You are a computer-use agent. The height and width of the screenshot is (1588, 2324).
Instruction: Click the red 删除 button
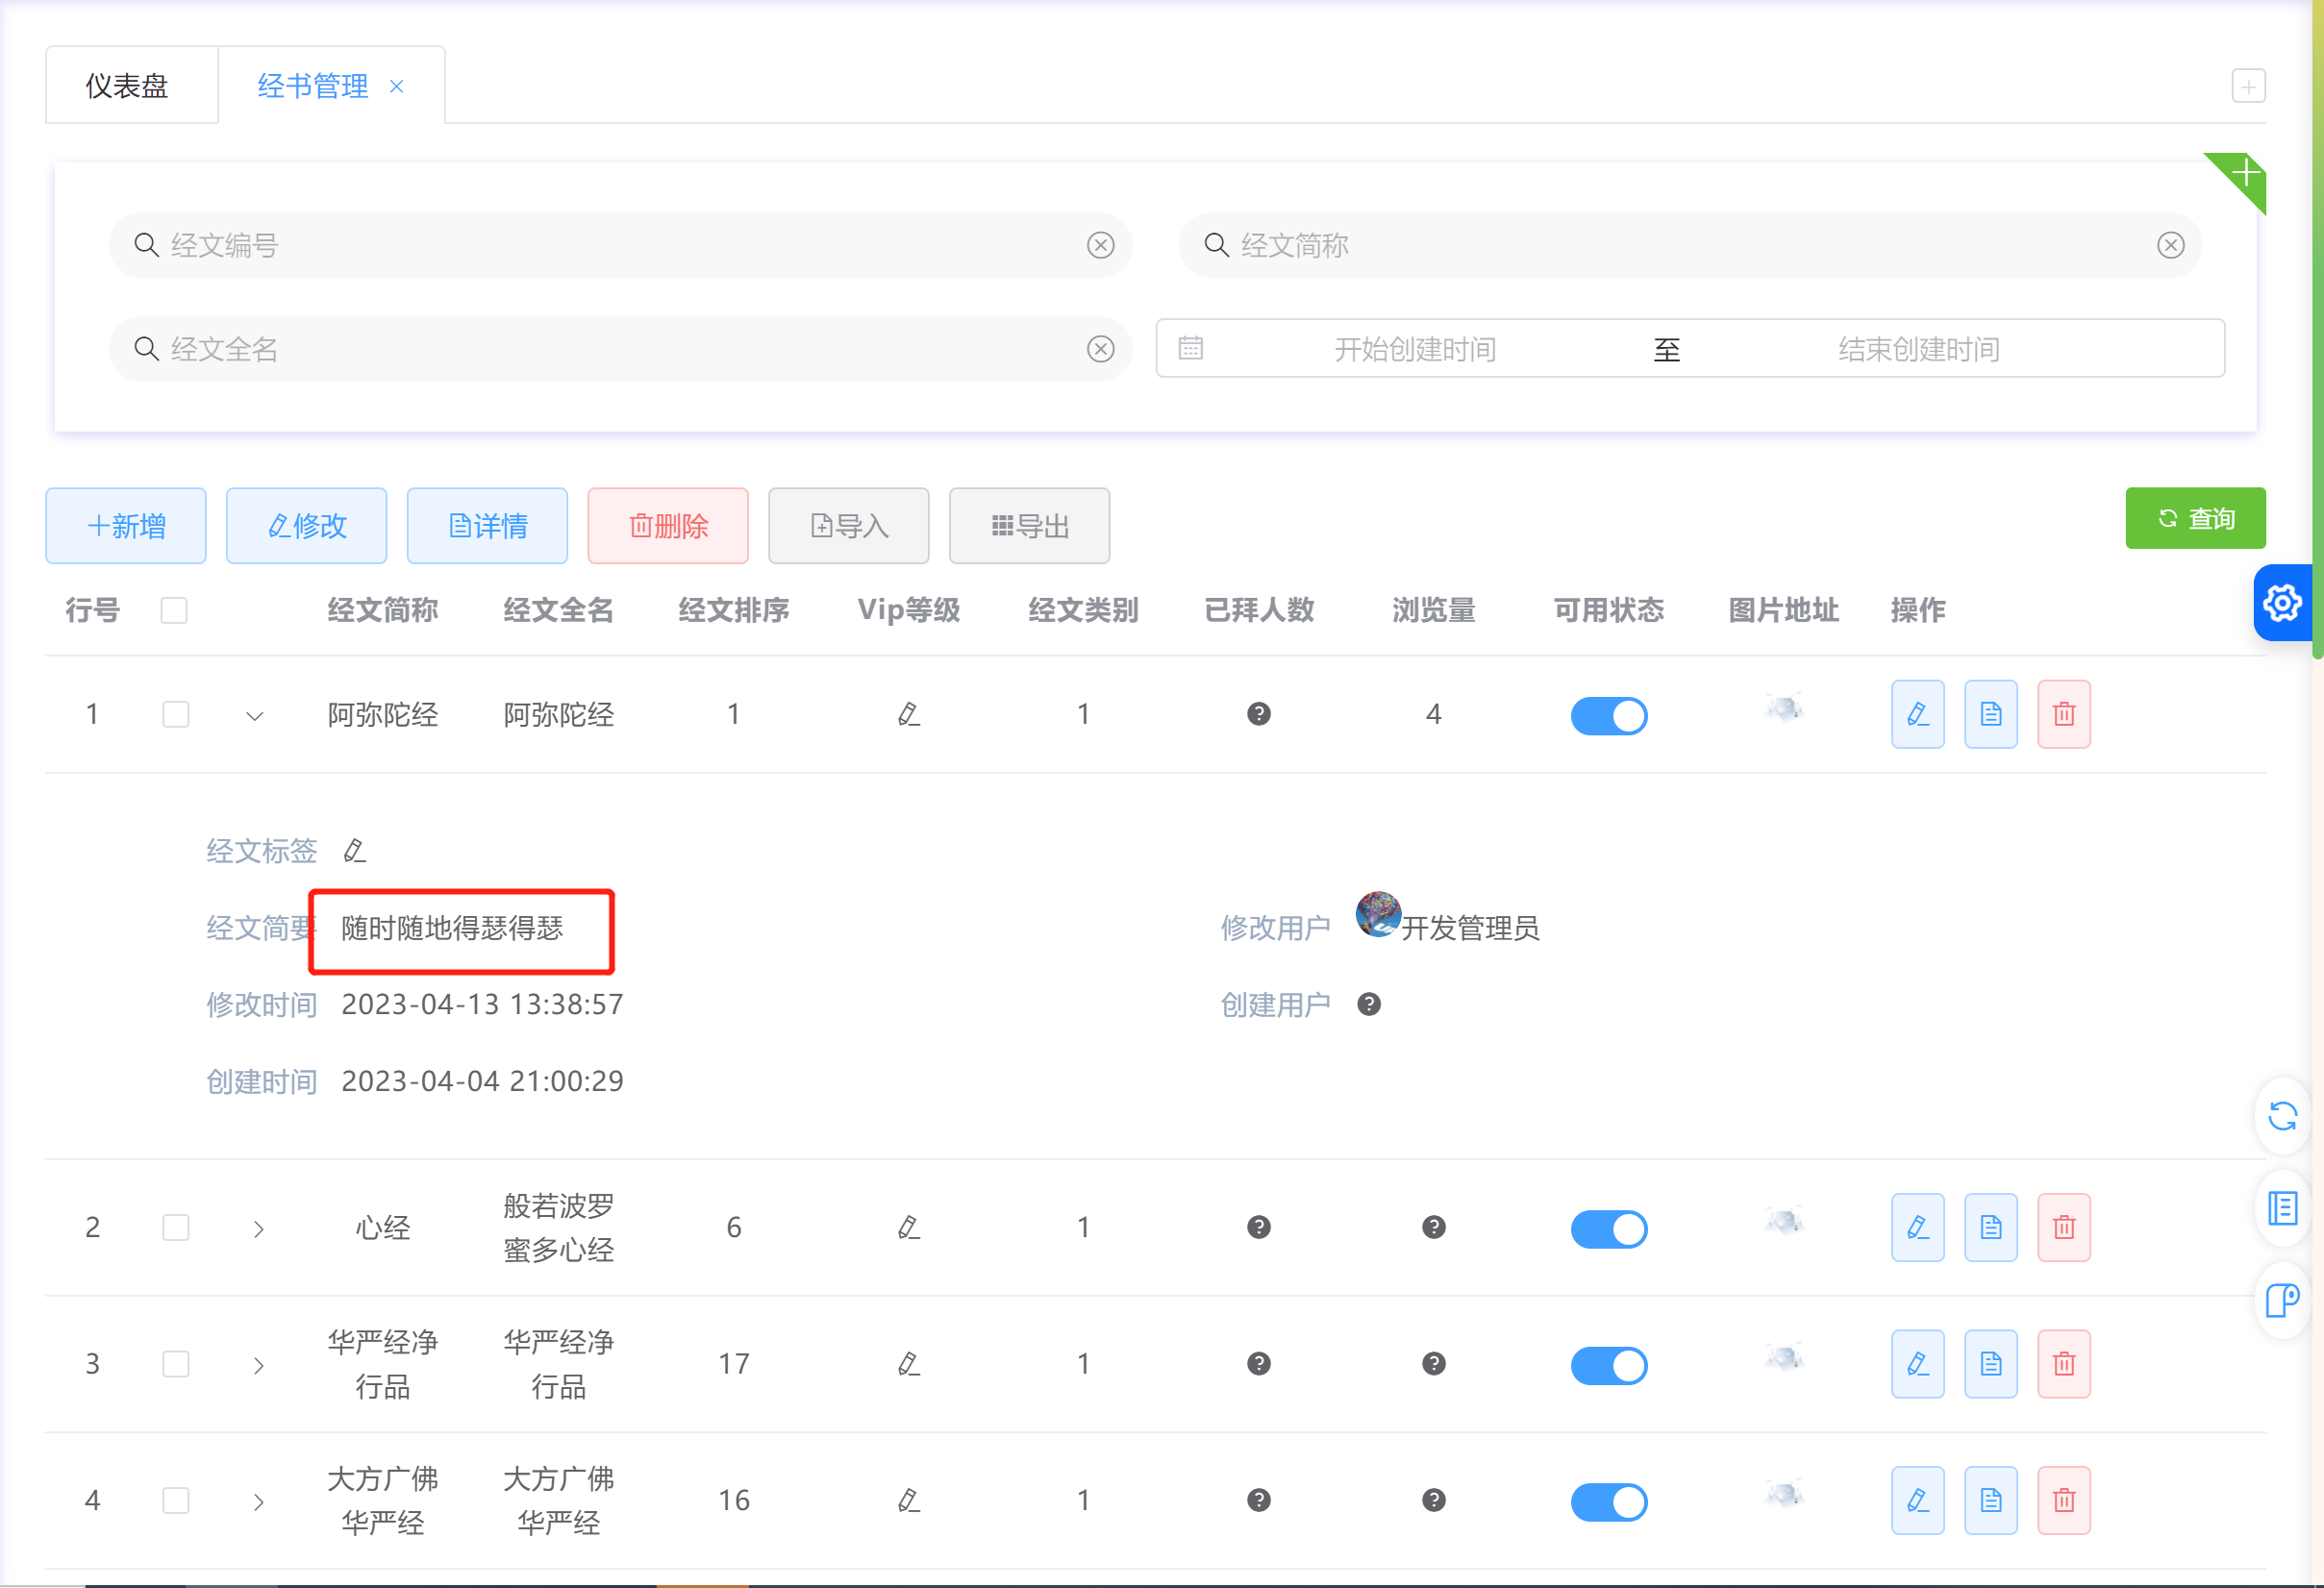(x=668, y=526)
